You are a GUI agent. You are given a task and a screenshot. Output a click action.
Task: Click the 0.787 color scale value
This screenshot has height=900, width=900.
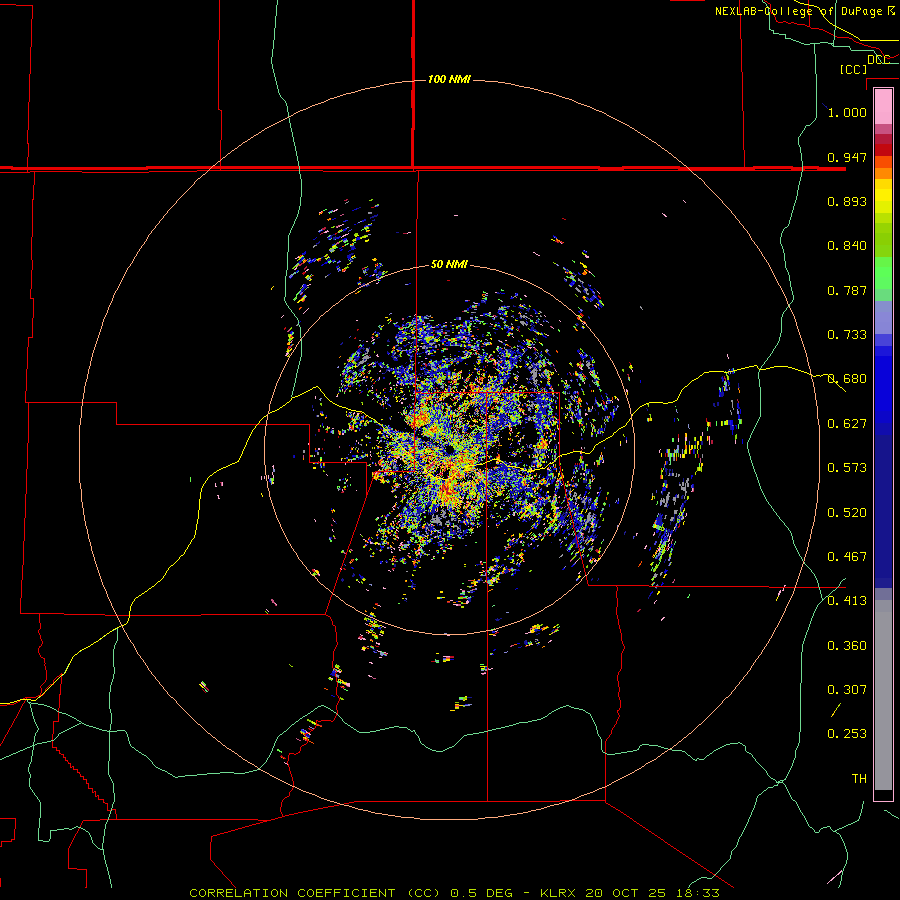[x=847, y=290]
